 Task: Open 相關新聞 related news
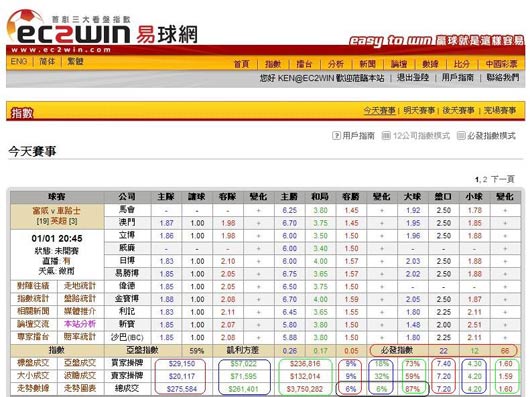[x=33, y=311]
